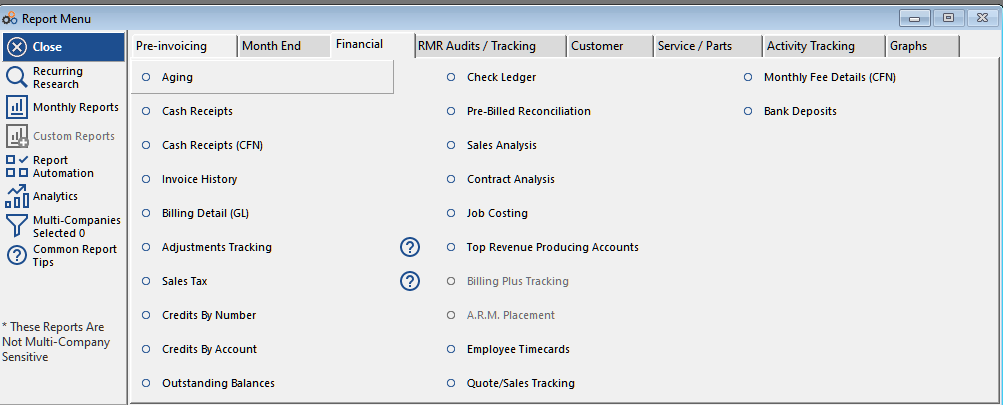Click the Report Automation icon
Viewport: 1003px width, 405px height.
pos(17,166)
